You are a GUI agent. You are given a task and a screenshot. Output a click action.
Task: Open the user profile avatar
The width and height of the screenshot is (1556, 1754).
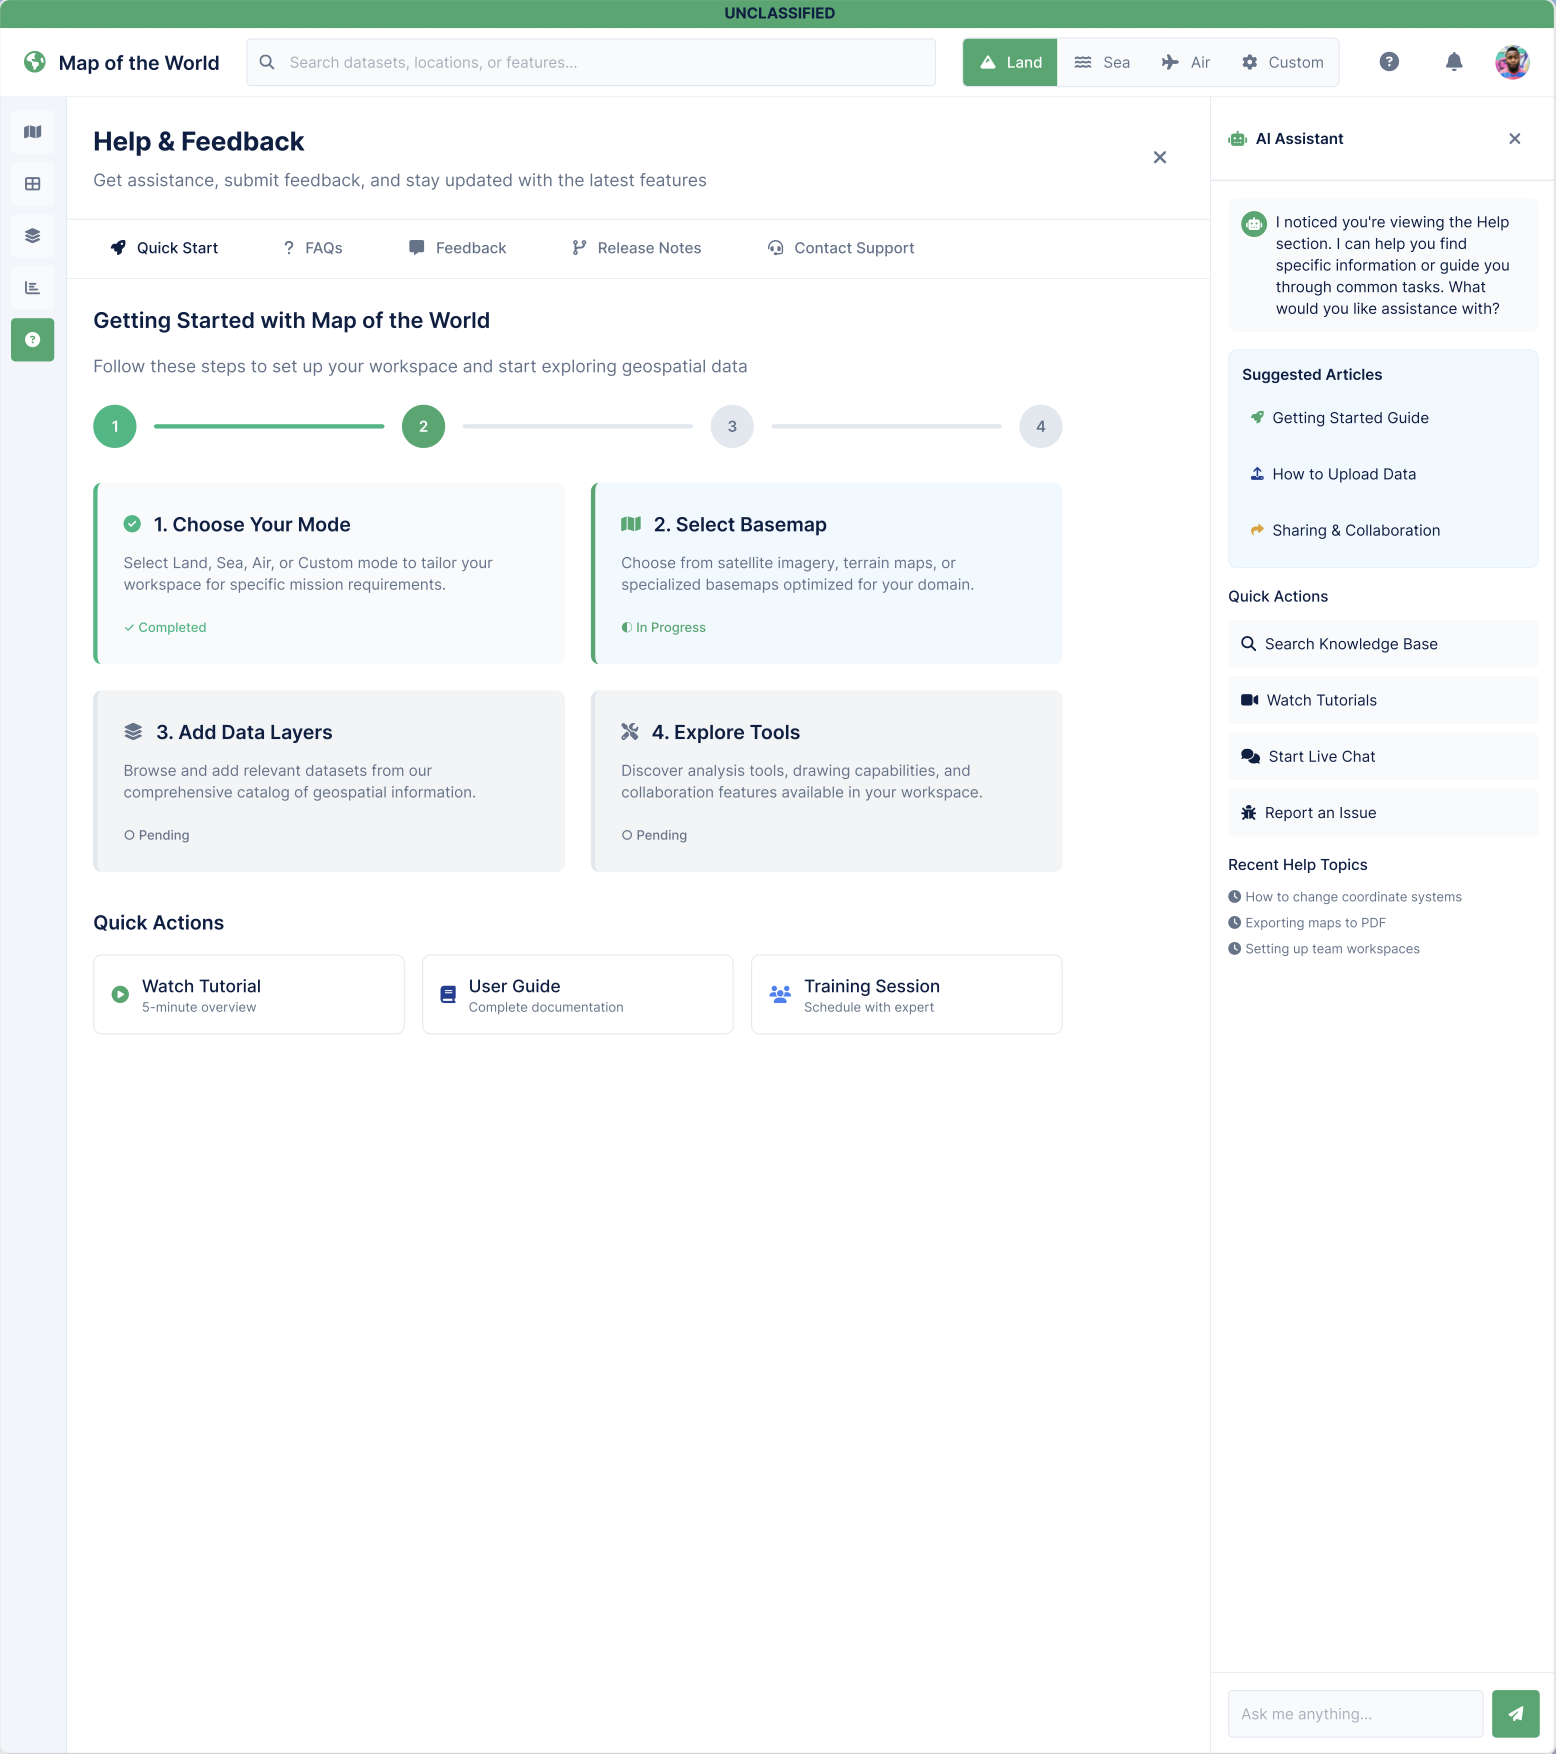coord(1512,62)
